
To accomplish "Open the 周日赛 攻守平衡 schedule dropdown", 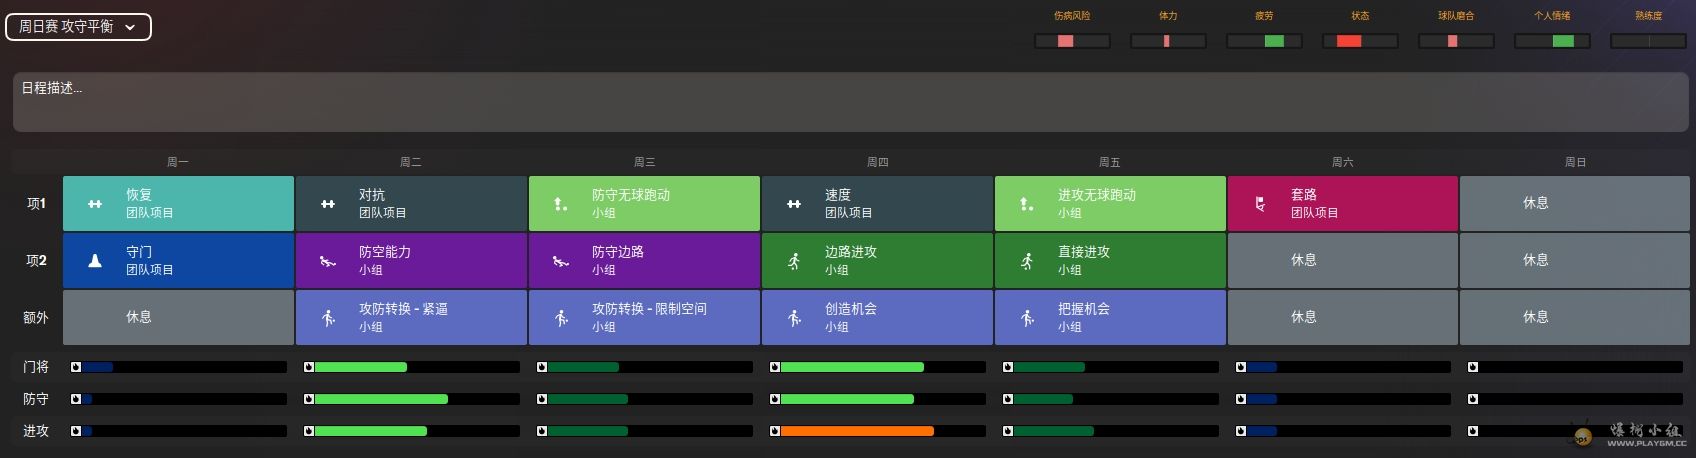I will (78, 27).
